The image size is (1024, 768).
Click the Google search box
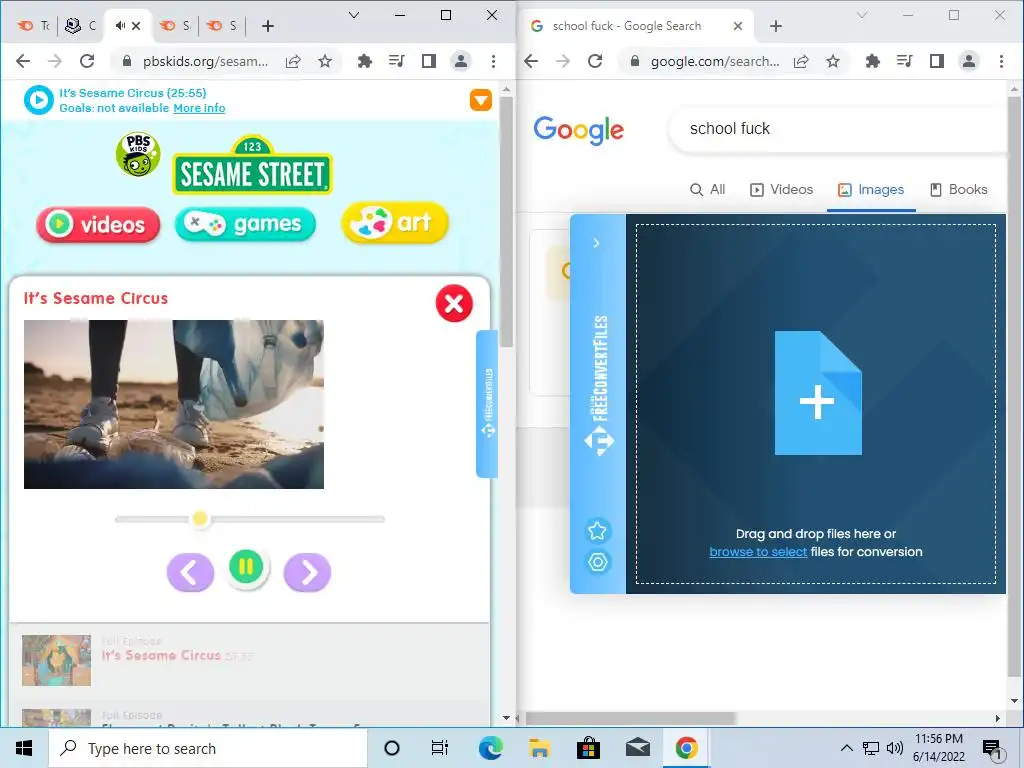pos(838,129)
